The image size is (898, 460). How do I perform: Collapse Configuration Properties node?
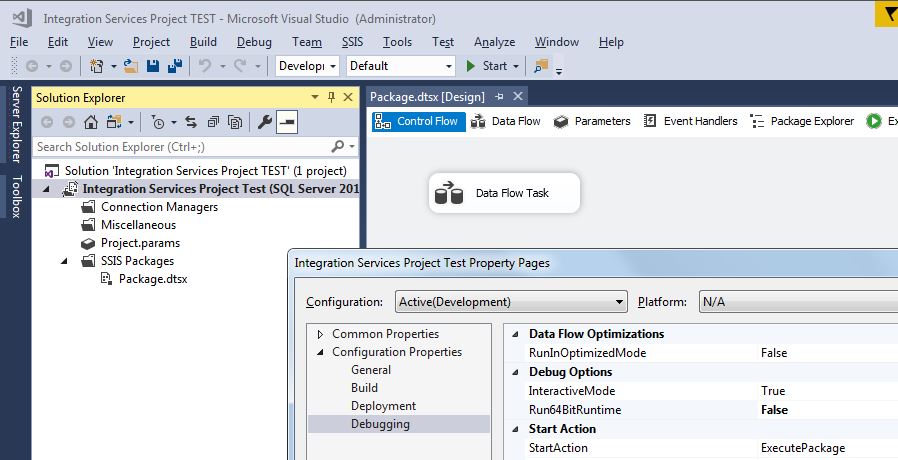pyautogui.click(x=320, y=352)
